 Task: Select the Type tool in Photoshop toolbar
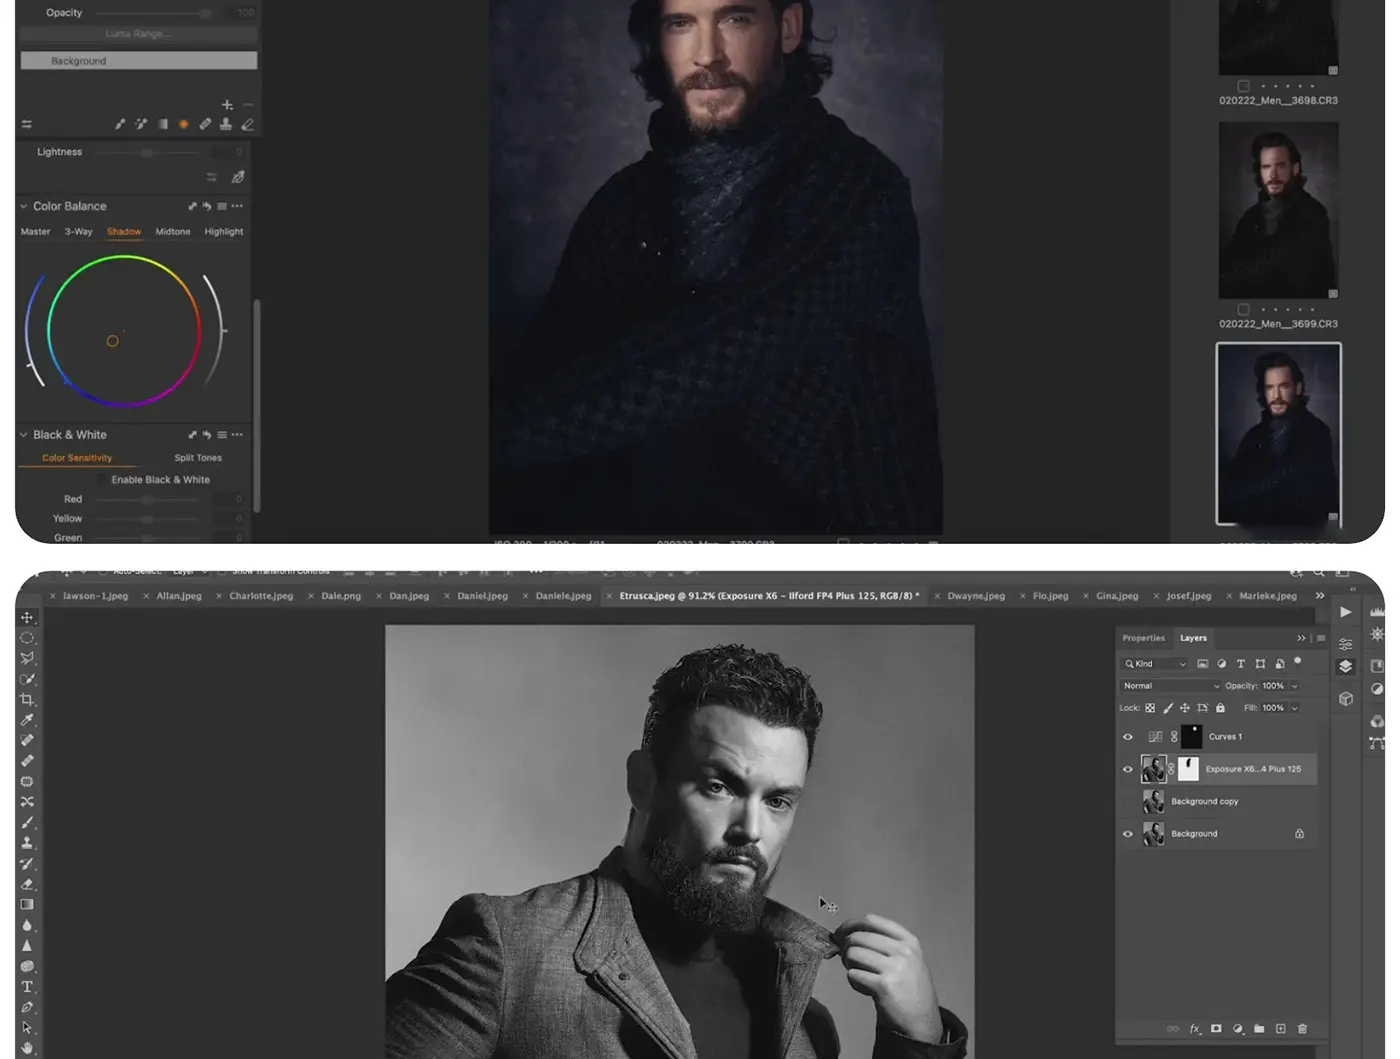pyautogui.click(x=27, y=987)
